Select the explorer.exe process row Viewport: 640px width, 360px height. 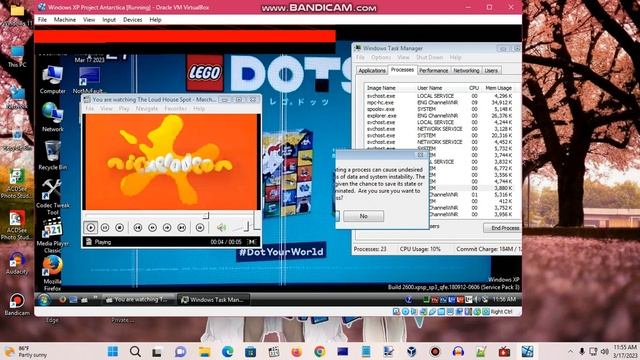coord(439,116)
